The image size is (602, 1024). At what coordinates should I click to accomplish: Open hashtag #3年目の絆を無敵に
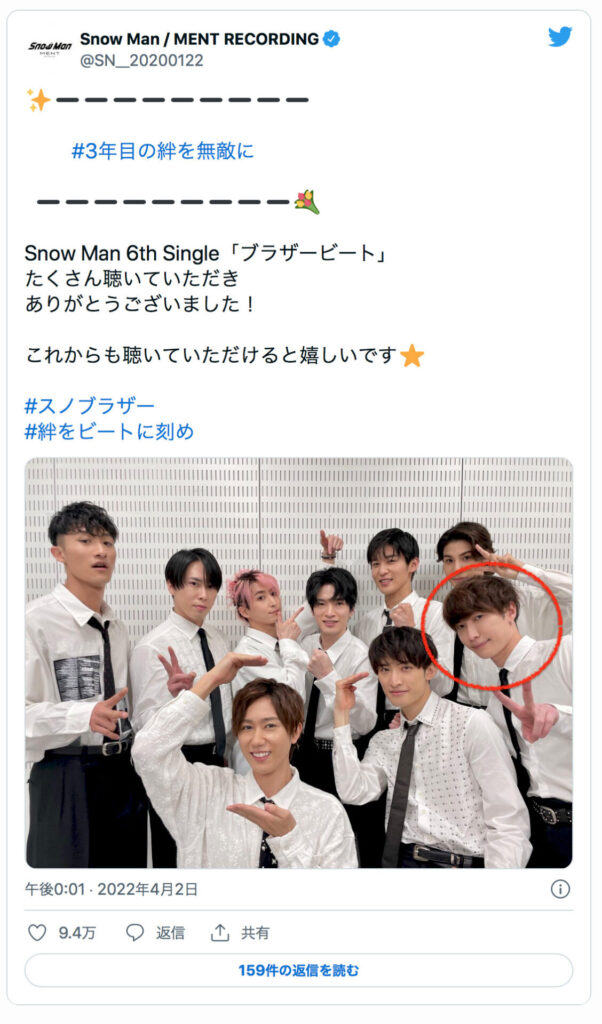click(x=163, y=152)
